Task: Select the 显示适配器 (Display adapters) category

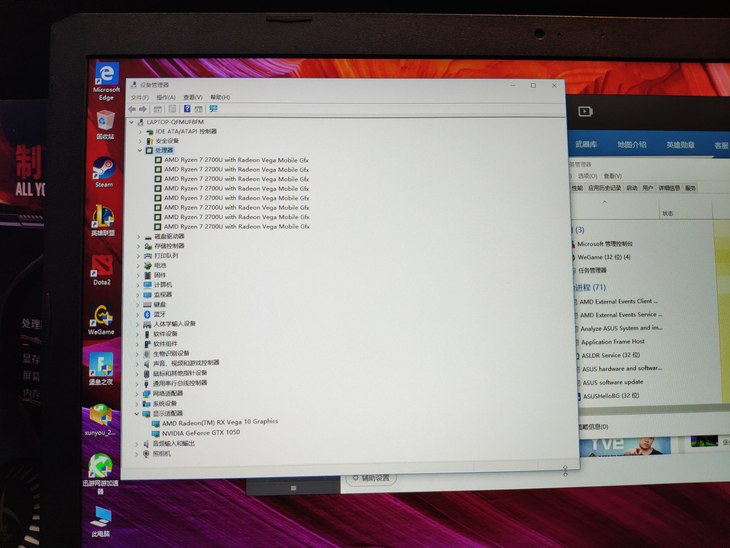Action: (168, 413)
